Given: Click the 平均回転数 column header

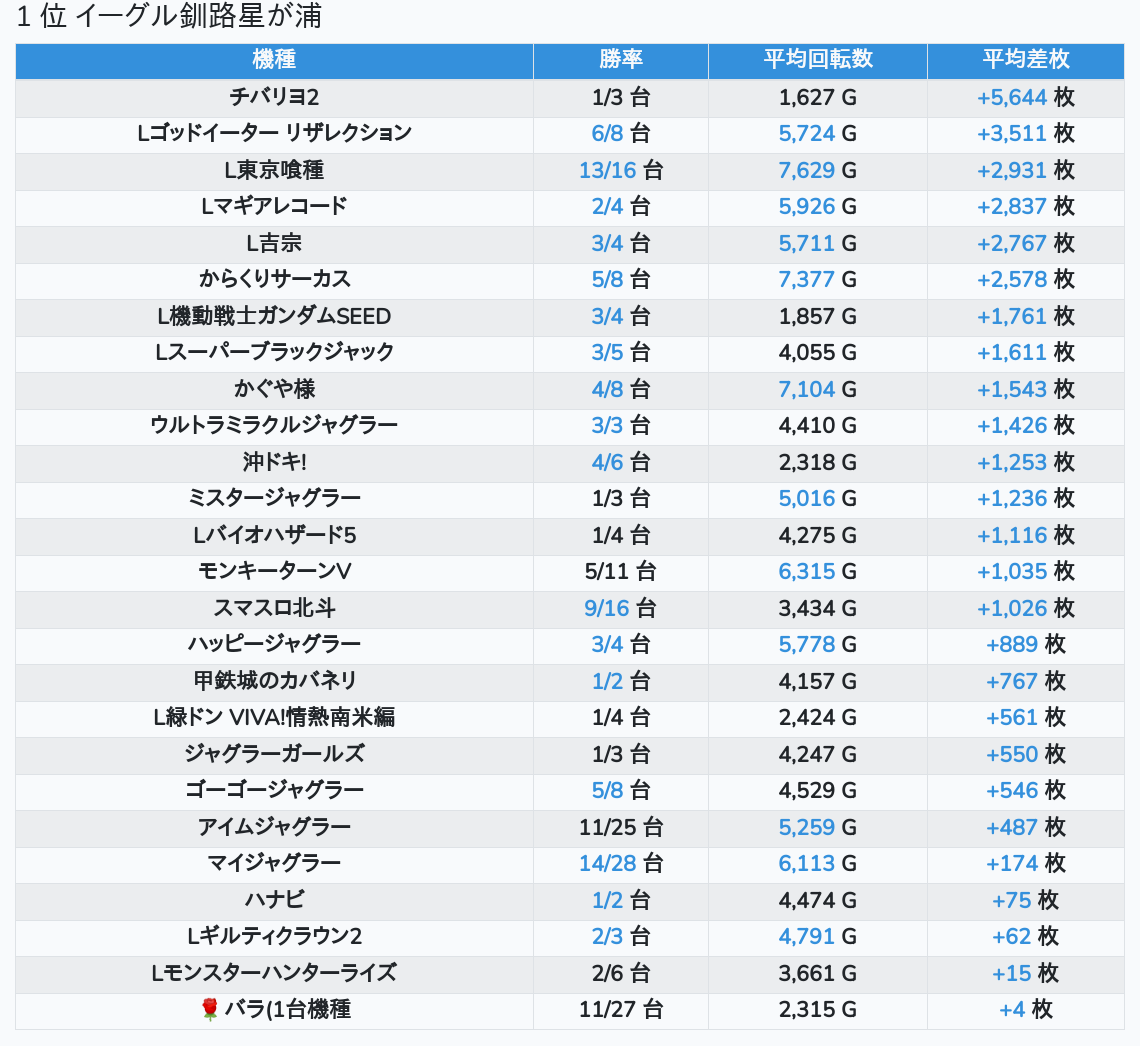Looking at the screenshot, I should point(818,59).
